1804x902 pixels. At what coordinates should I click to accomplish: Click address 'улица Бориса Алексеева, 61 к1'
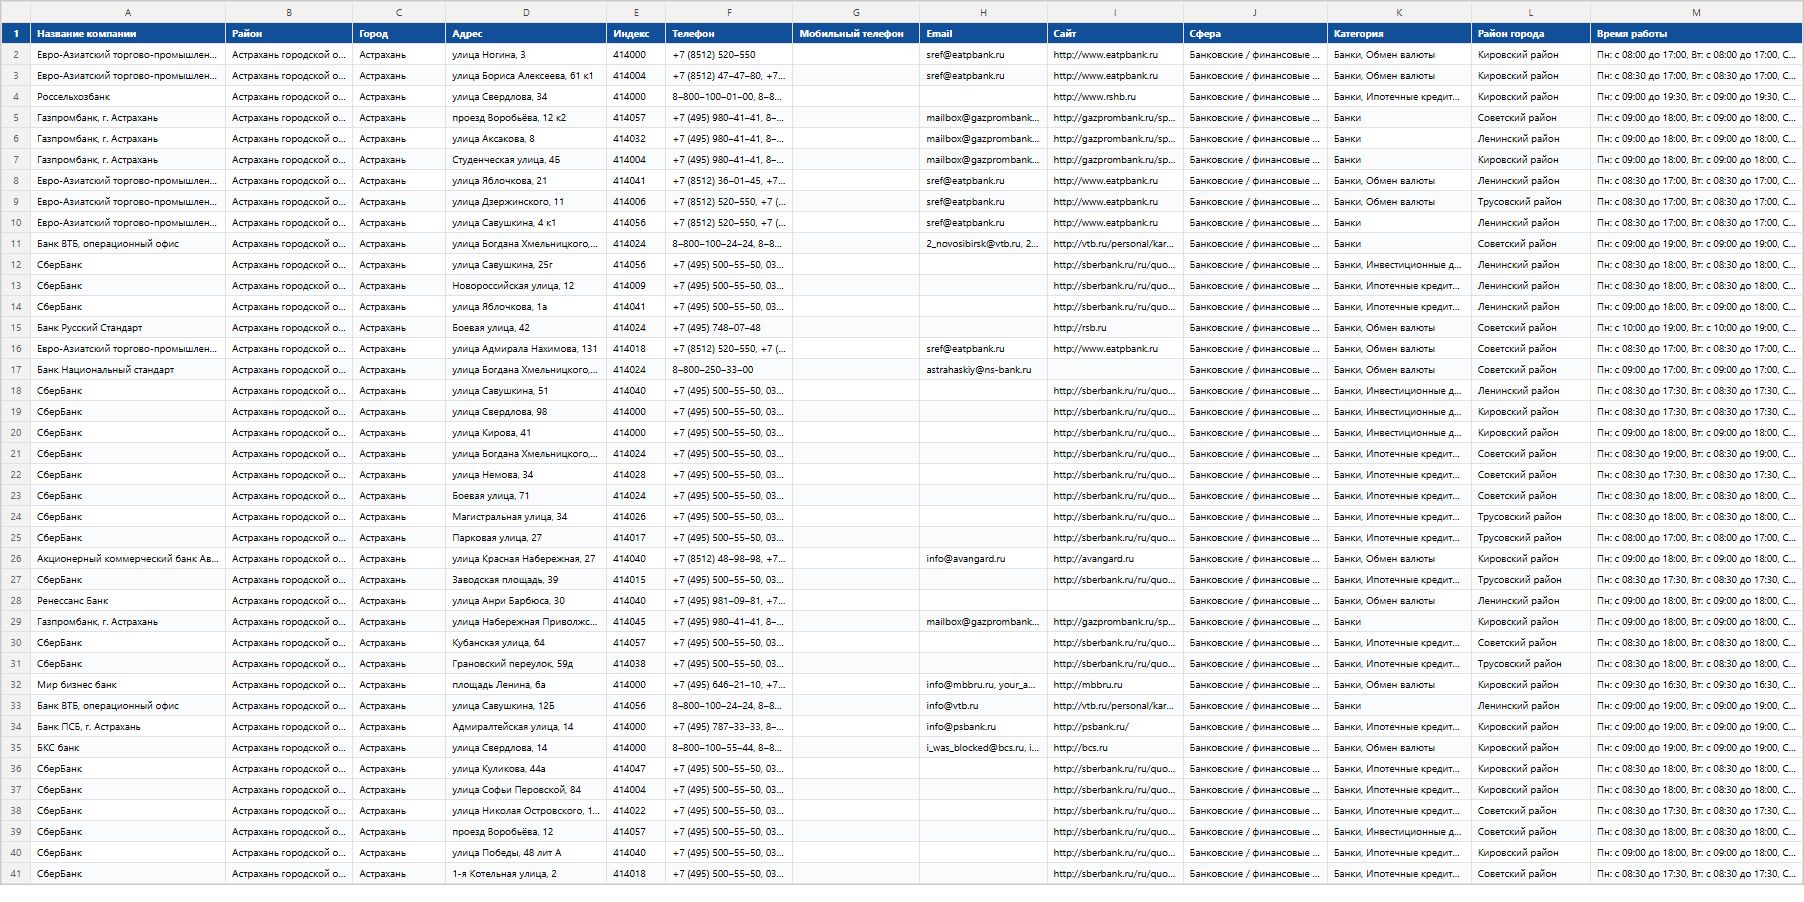(526, 76)
